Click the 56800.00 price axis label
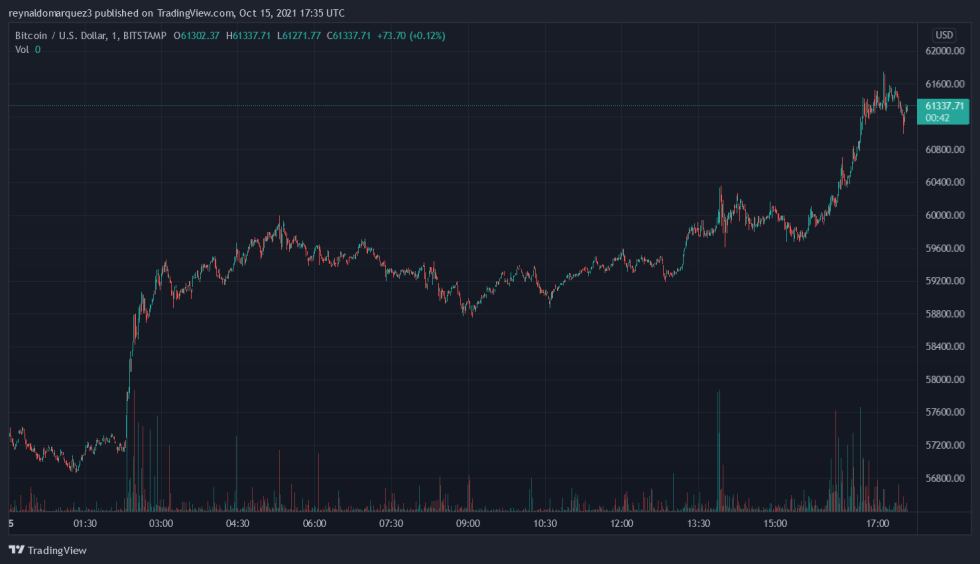The width and height of the screenshot is (980, 564). [x=944, y=478]
